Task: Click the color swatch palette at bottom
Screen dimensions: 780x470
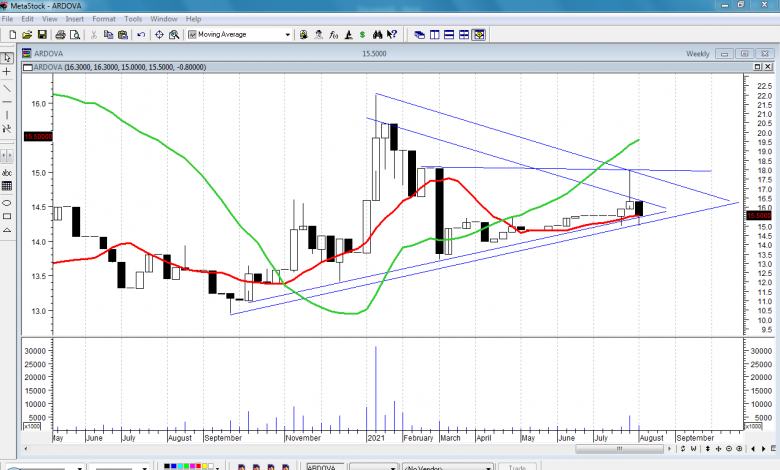Action: (190, 466)
